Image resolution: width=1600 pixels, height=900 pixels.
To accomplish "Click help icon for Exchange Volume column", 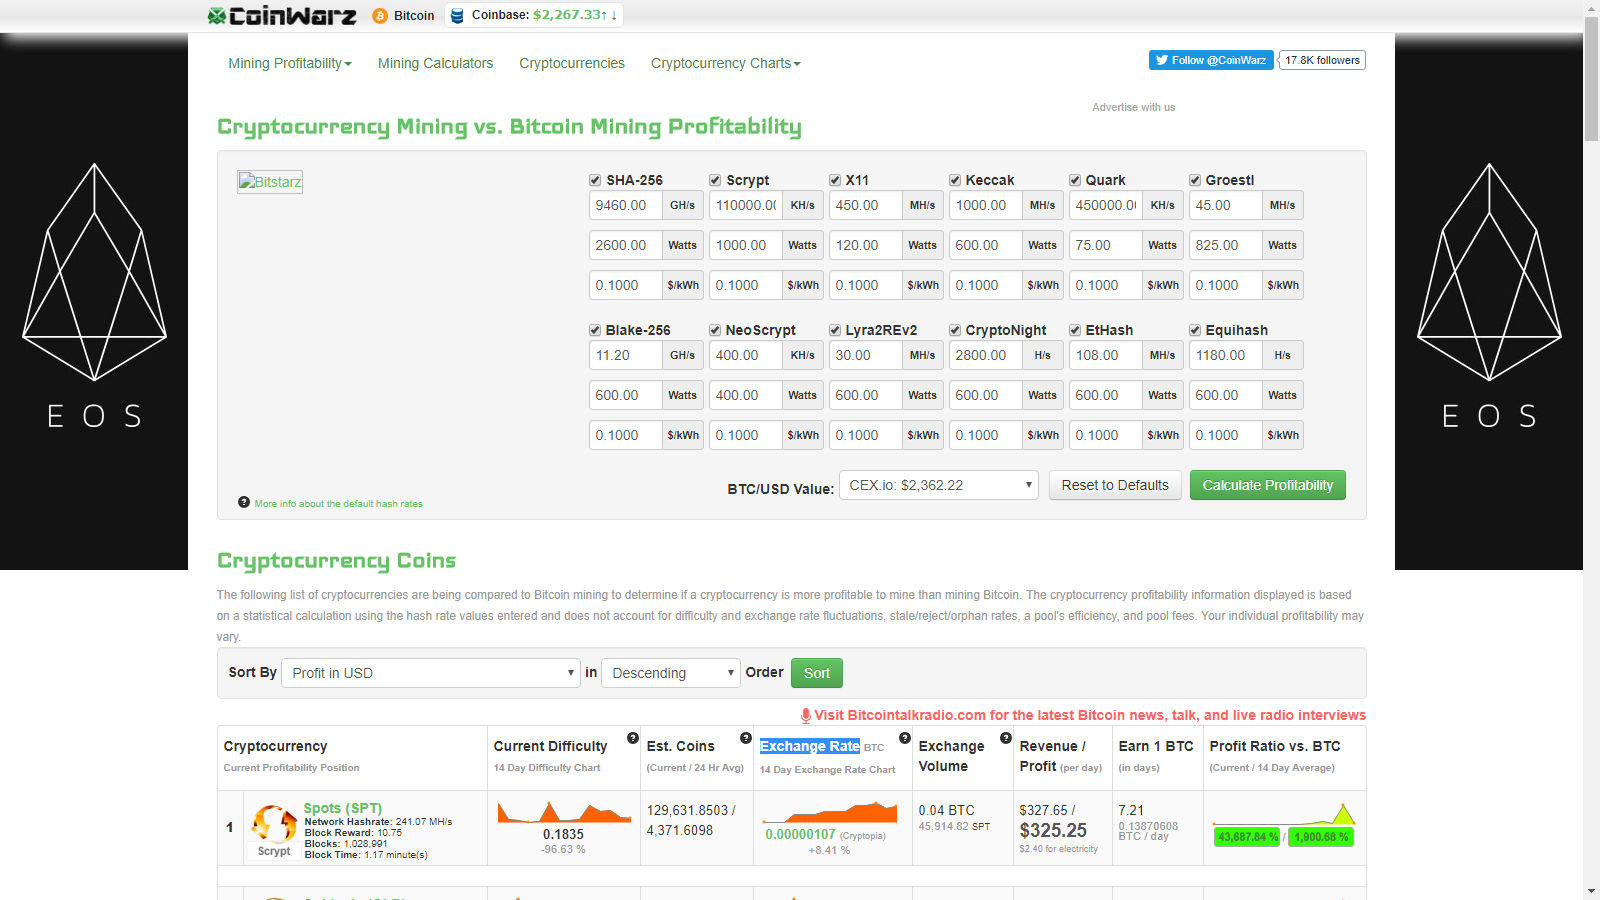I will [x=1005, y=738].
